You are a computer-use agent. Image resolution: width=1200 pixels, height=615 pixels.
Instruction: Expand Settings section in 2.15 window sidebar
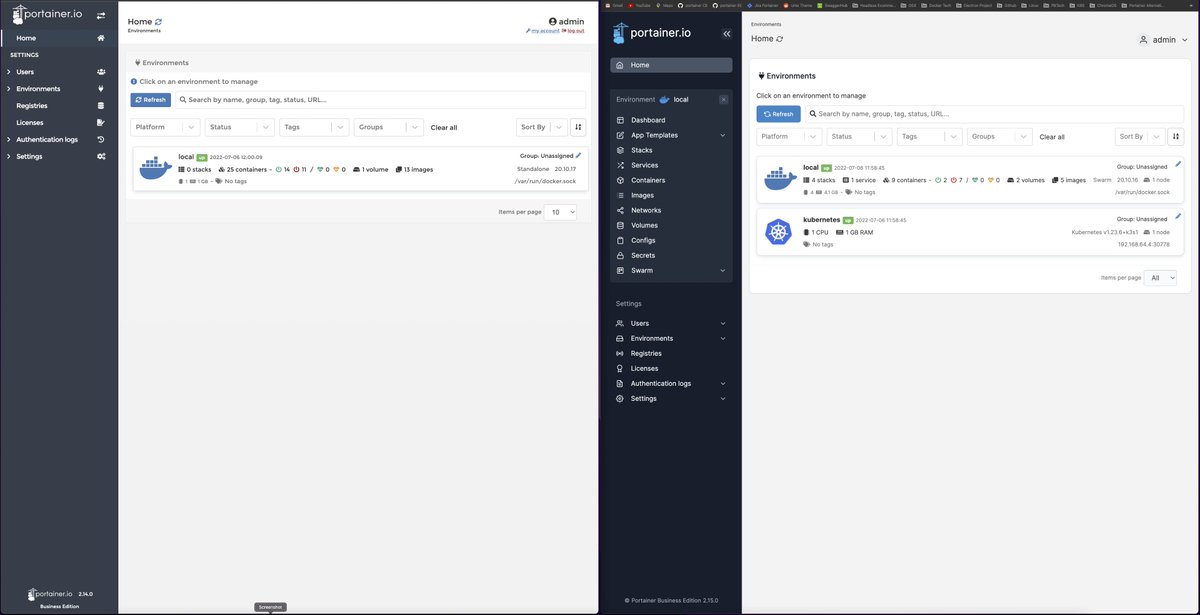tap(723, 398)
